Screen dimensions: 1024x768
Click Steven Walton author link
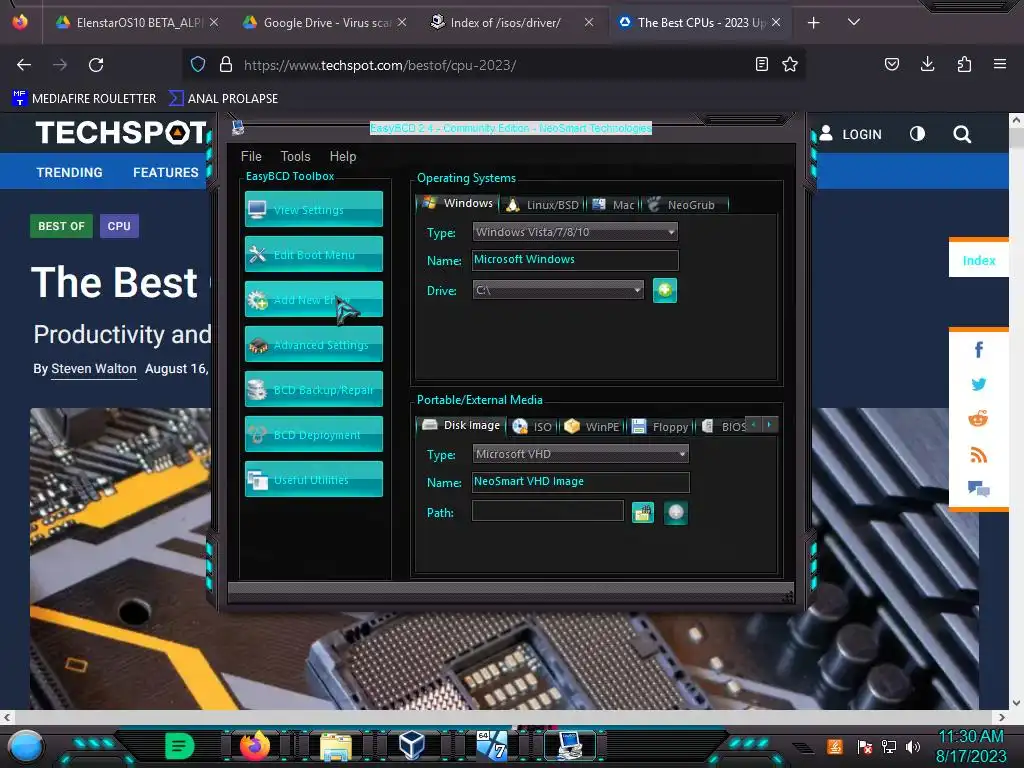click(x=93, y=368)
